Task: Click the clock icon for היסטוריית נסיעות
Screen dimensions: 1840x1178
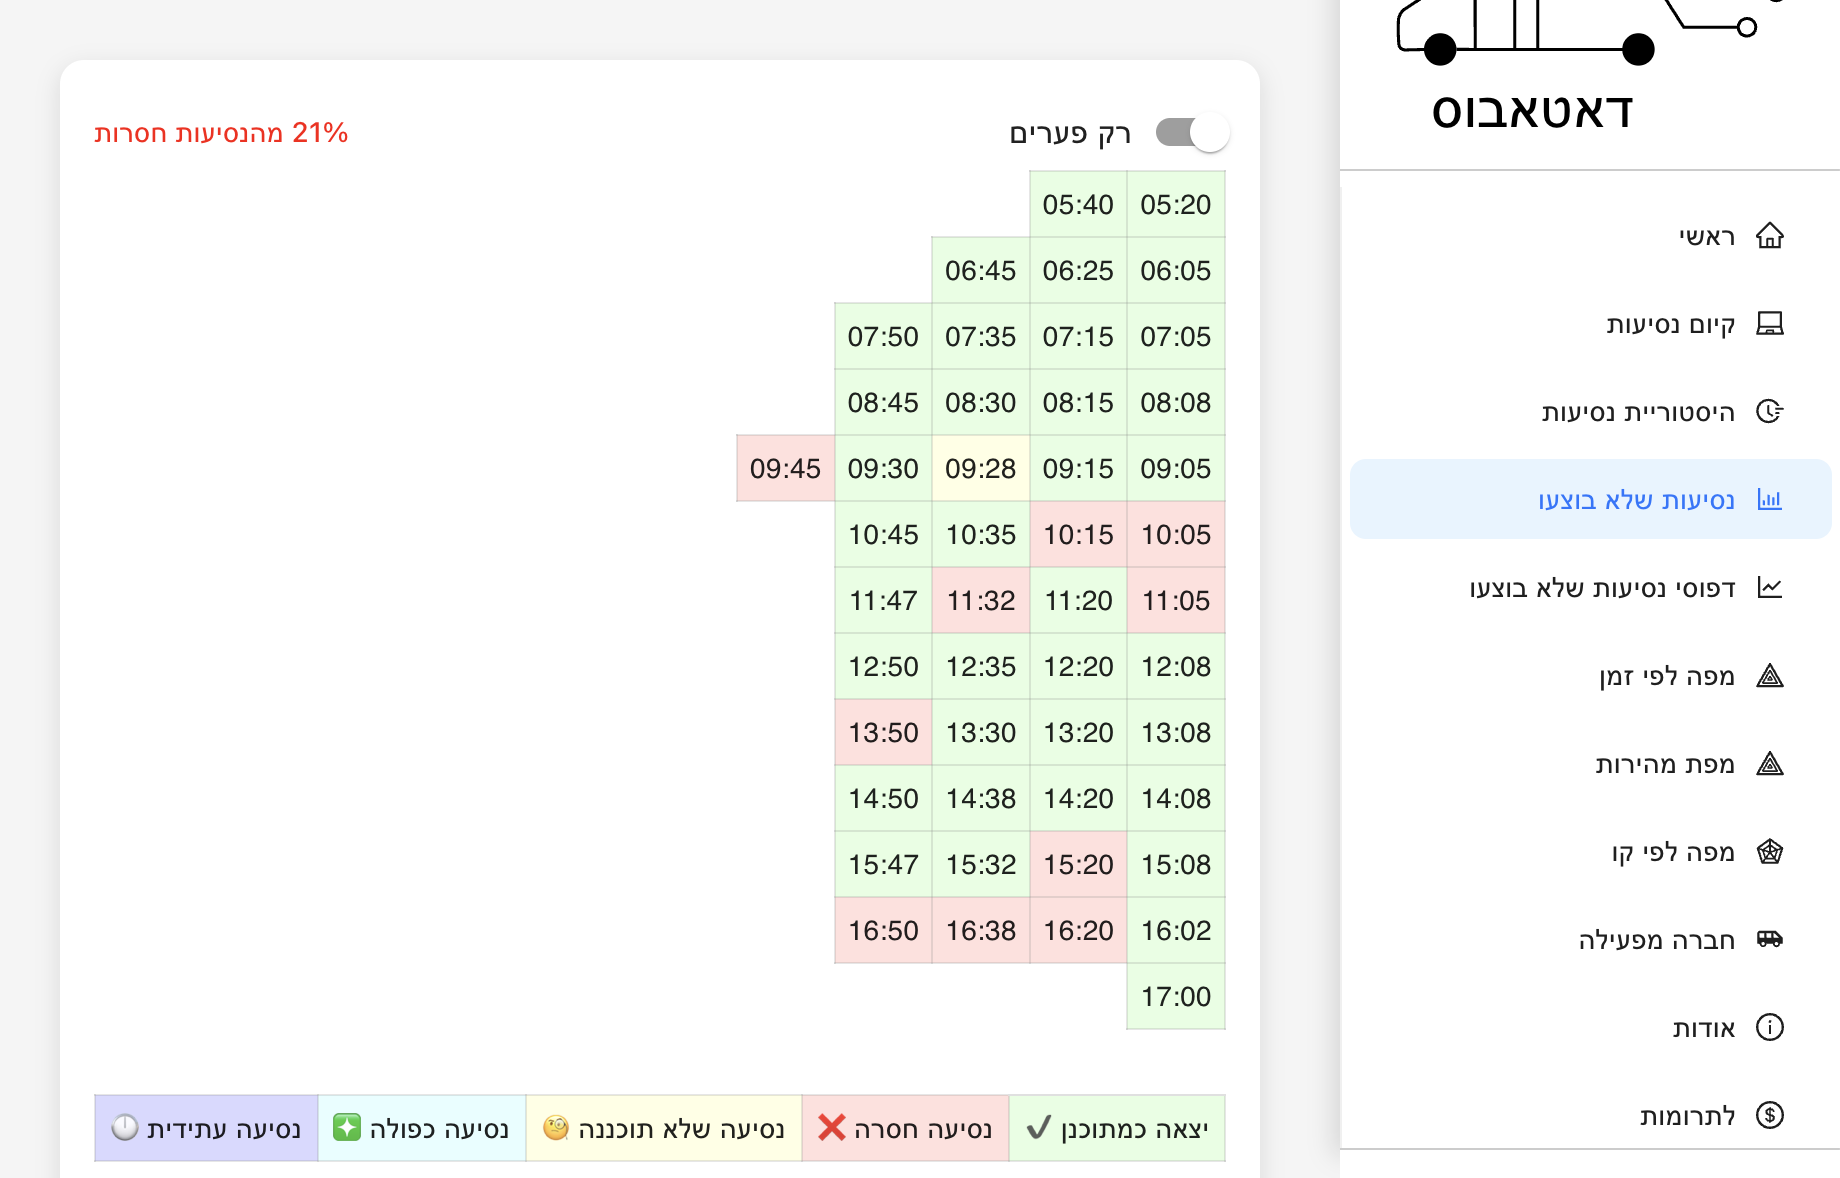Action: [1769, 412]
